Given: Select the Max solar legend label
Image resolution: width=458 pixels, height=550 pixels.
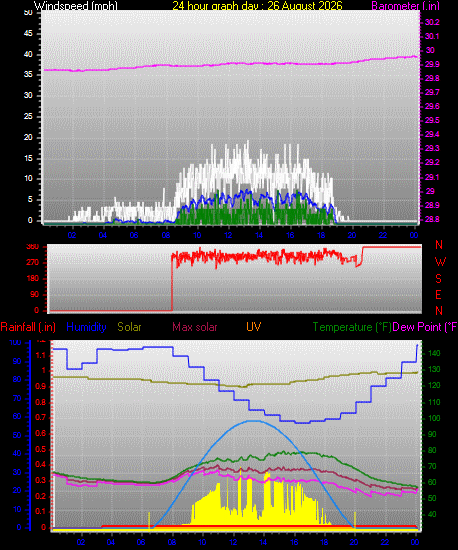Looking at the screenshot, I should [195, 327].
